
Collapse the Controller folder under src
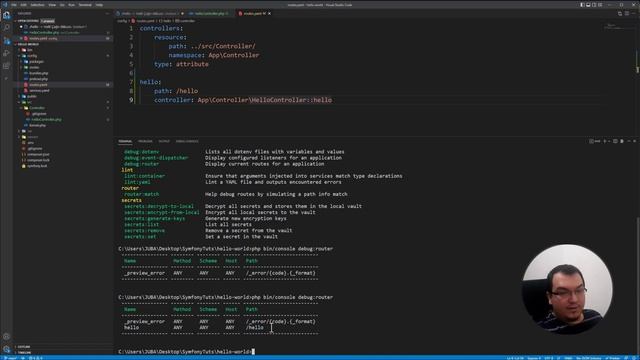coord(37,108)
